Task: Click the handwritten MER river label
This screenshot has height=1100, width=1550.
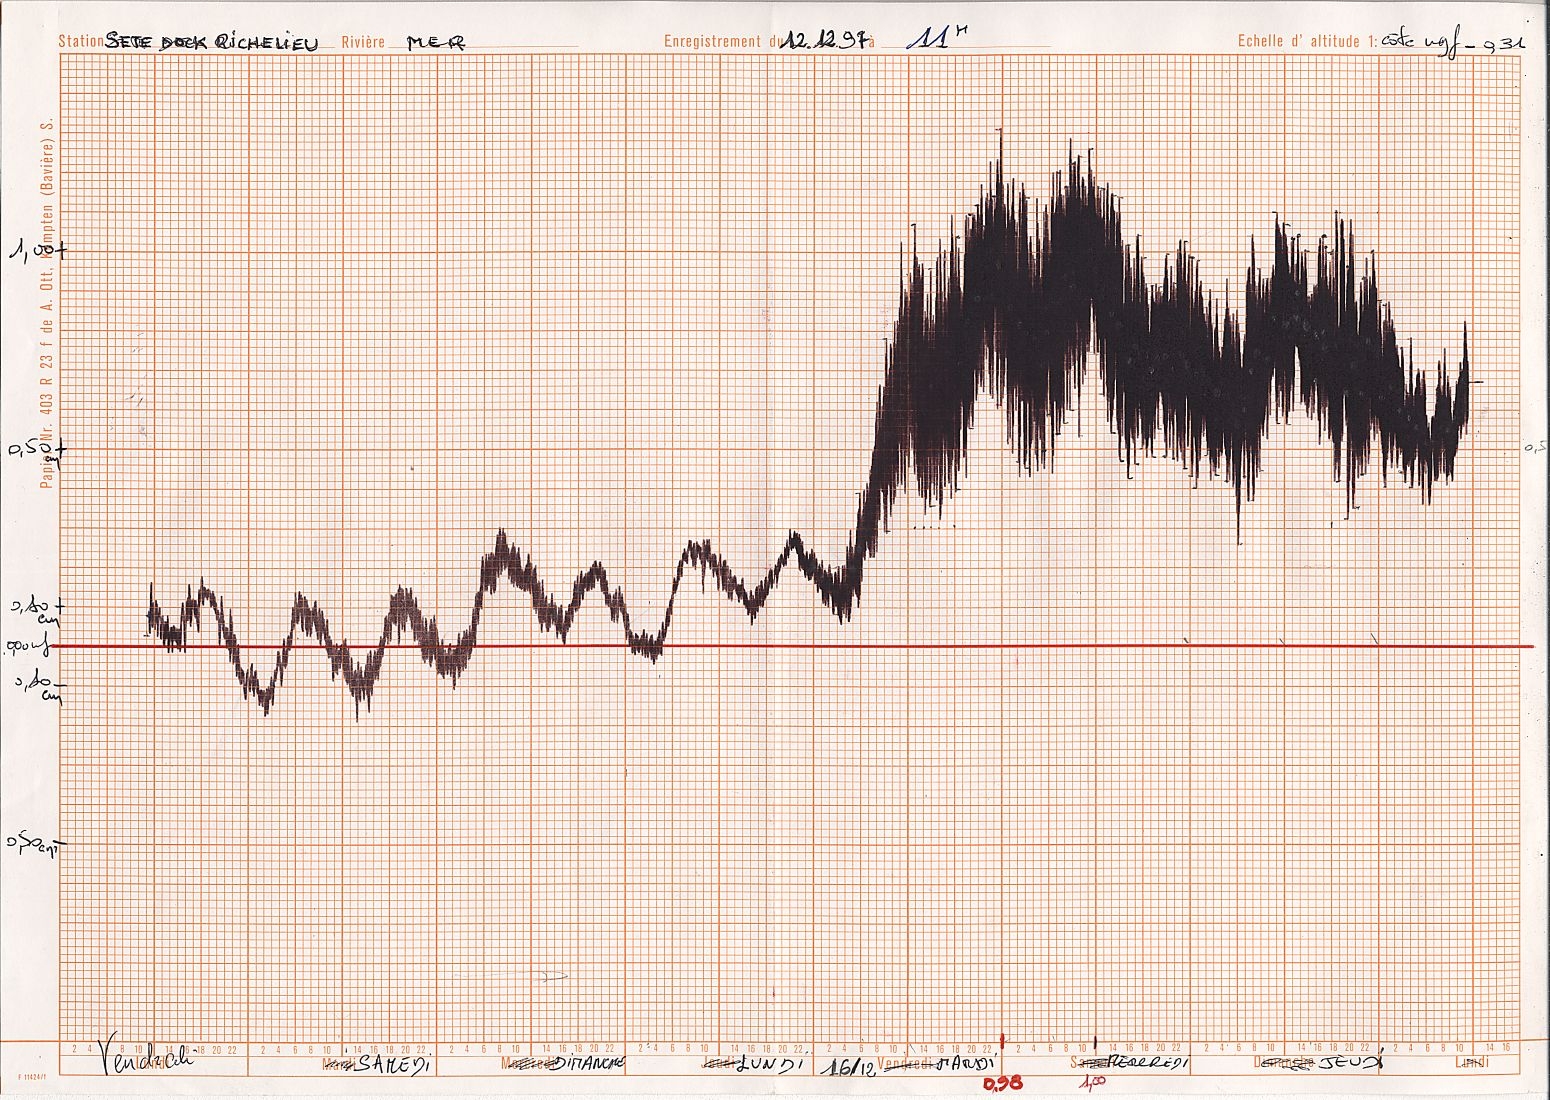Action: pos(437,42)
